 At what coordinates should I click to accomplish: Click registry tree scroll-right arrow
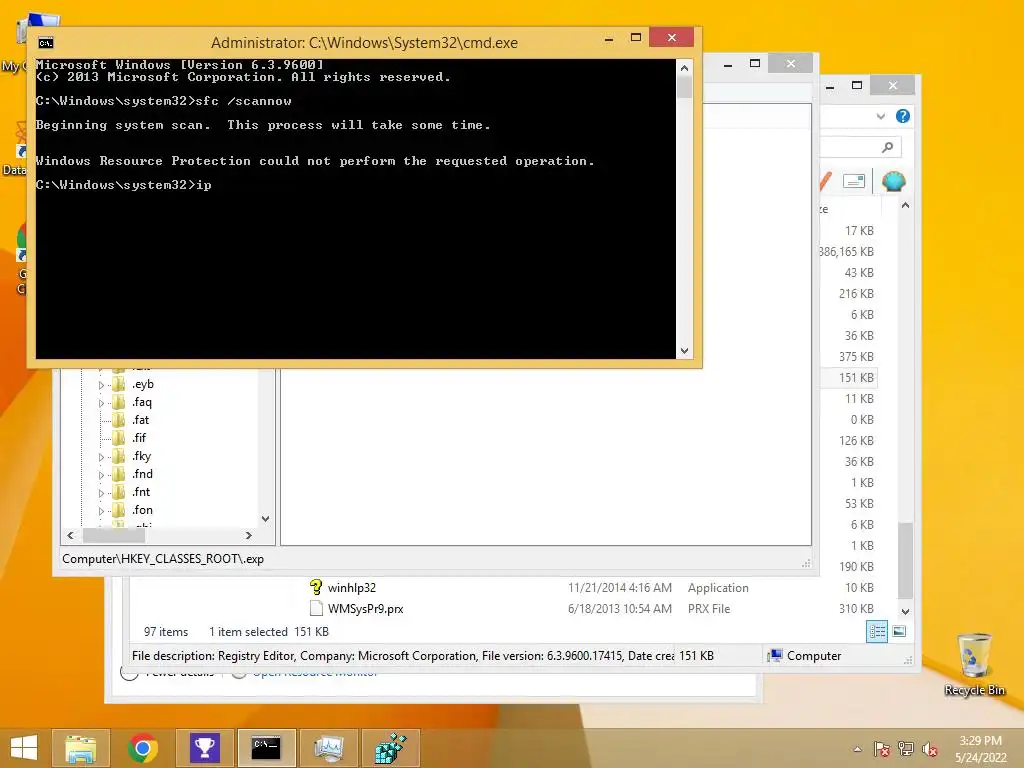(x=249, y=536)
